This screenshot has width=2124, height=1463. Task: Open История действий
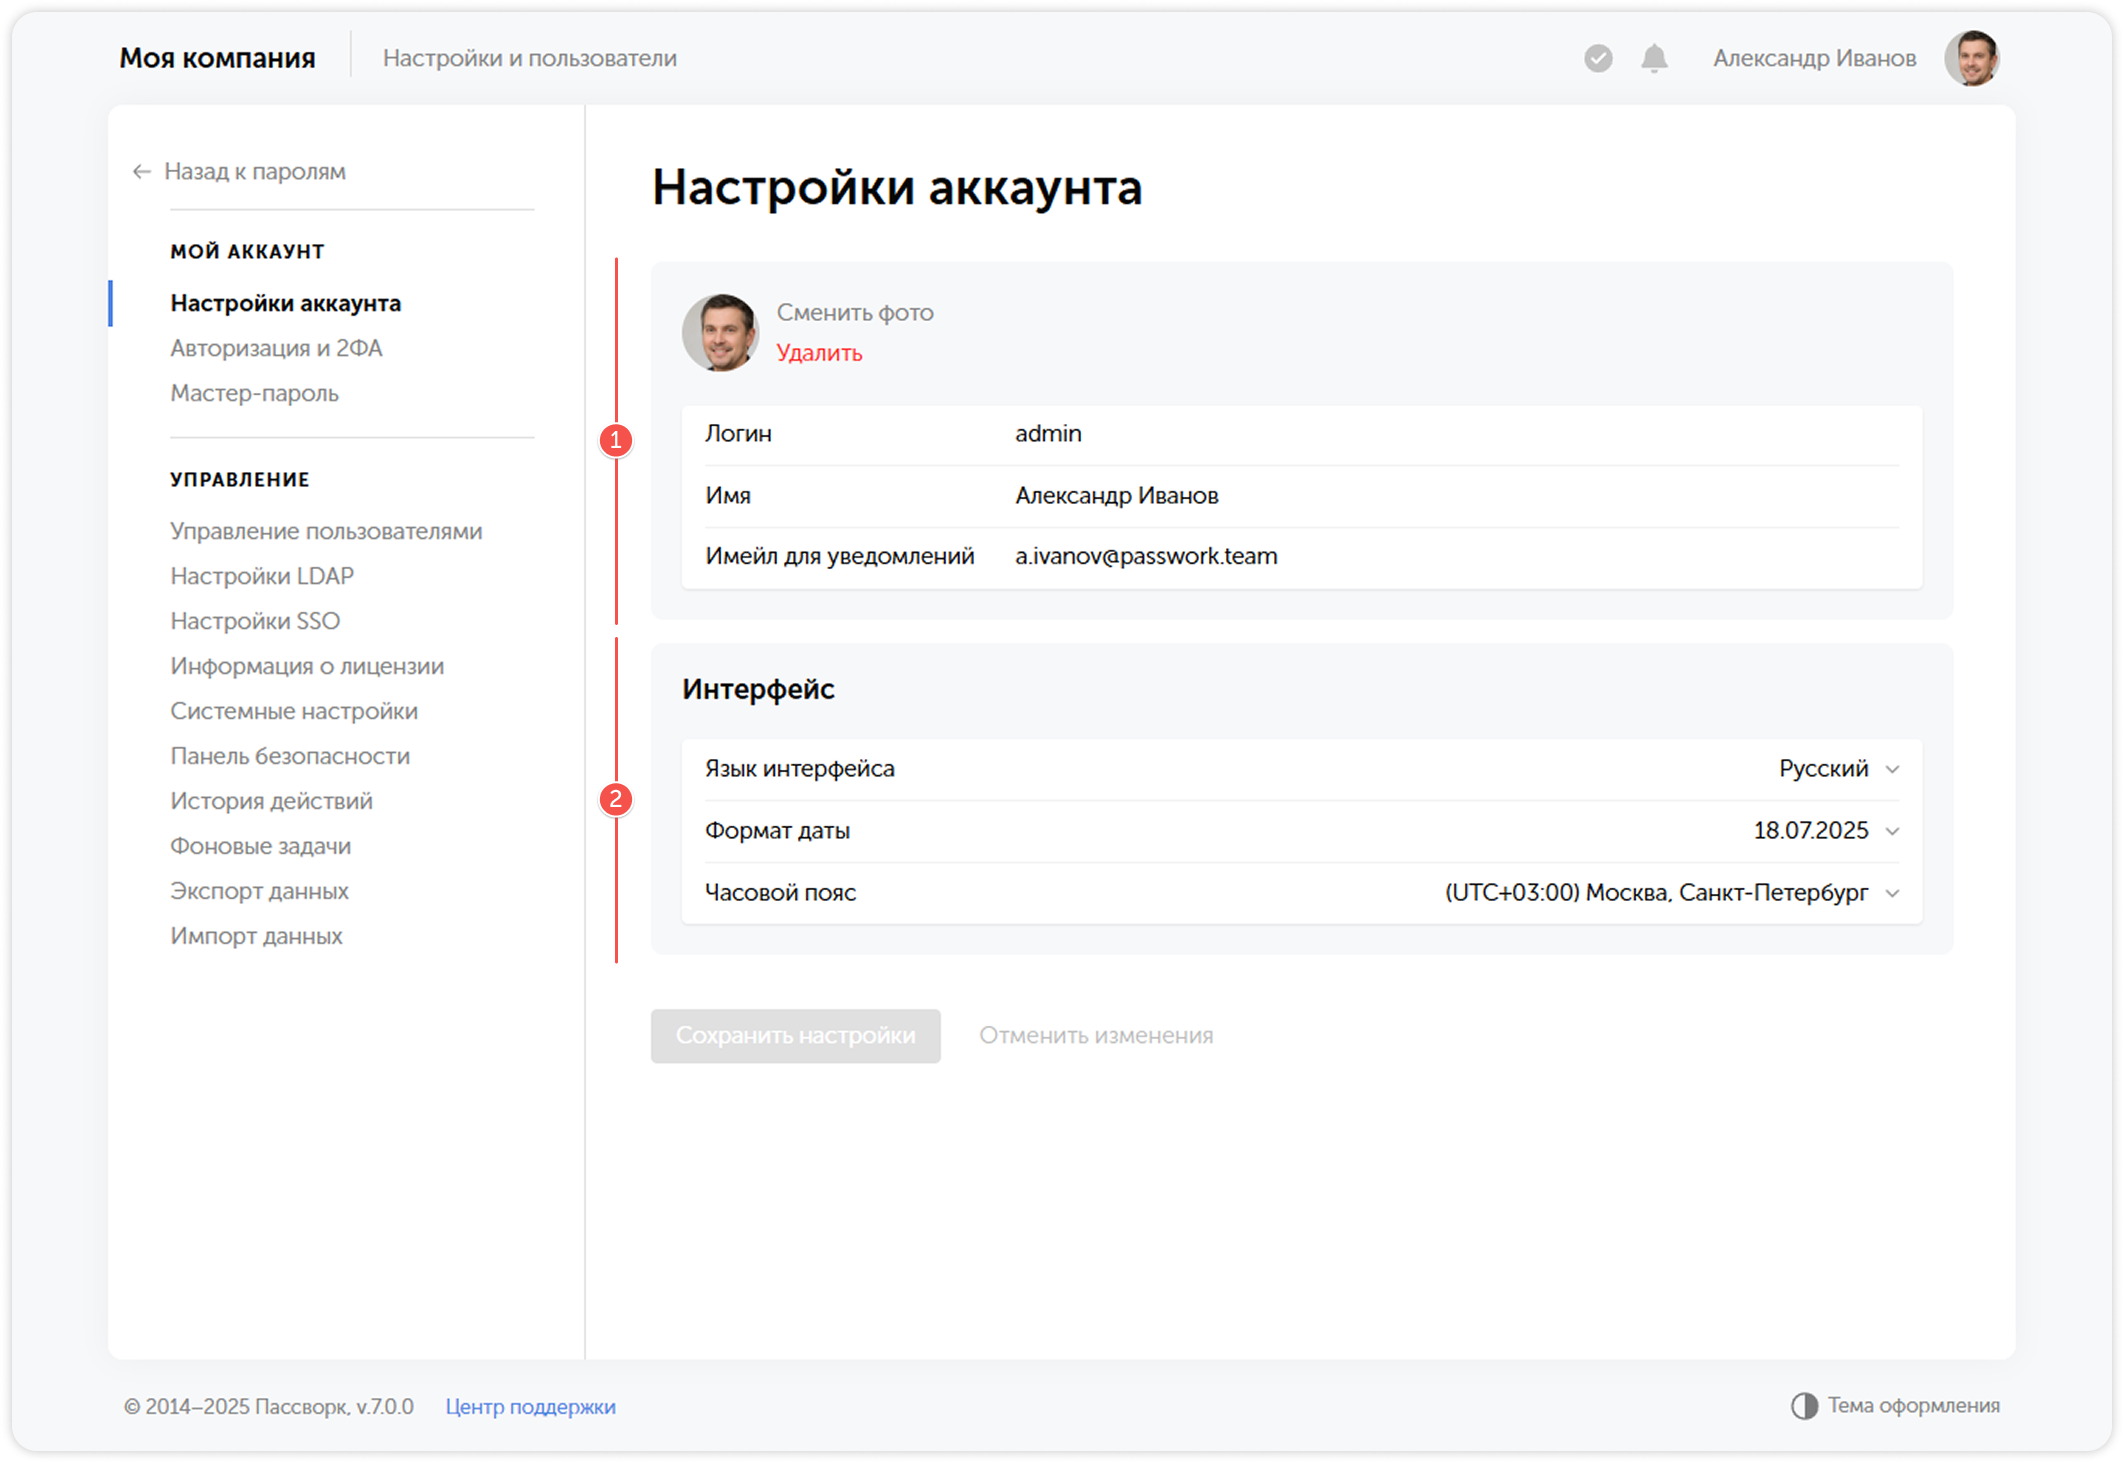pyautogui.click(x=271, y=801)
